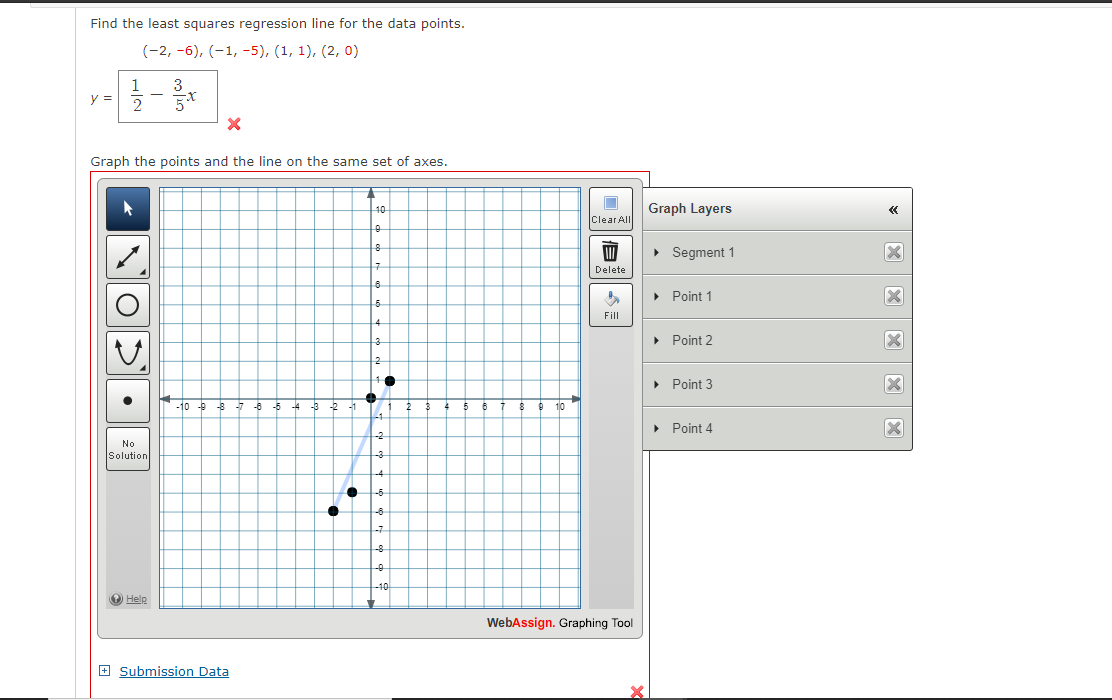Click the regression equation answer box

pyautogui.click(x=168, y=96)
